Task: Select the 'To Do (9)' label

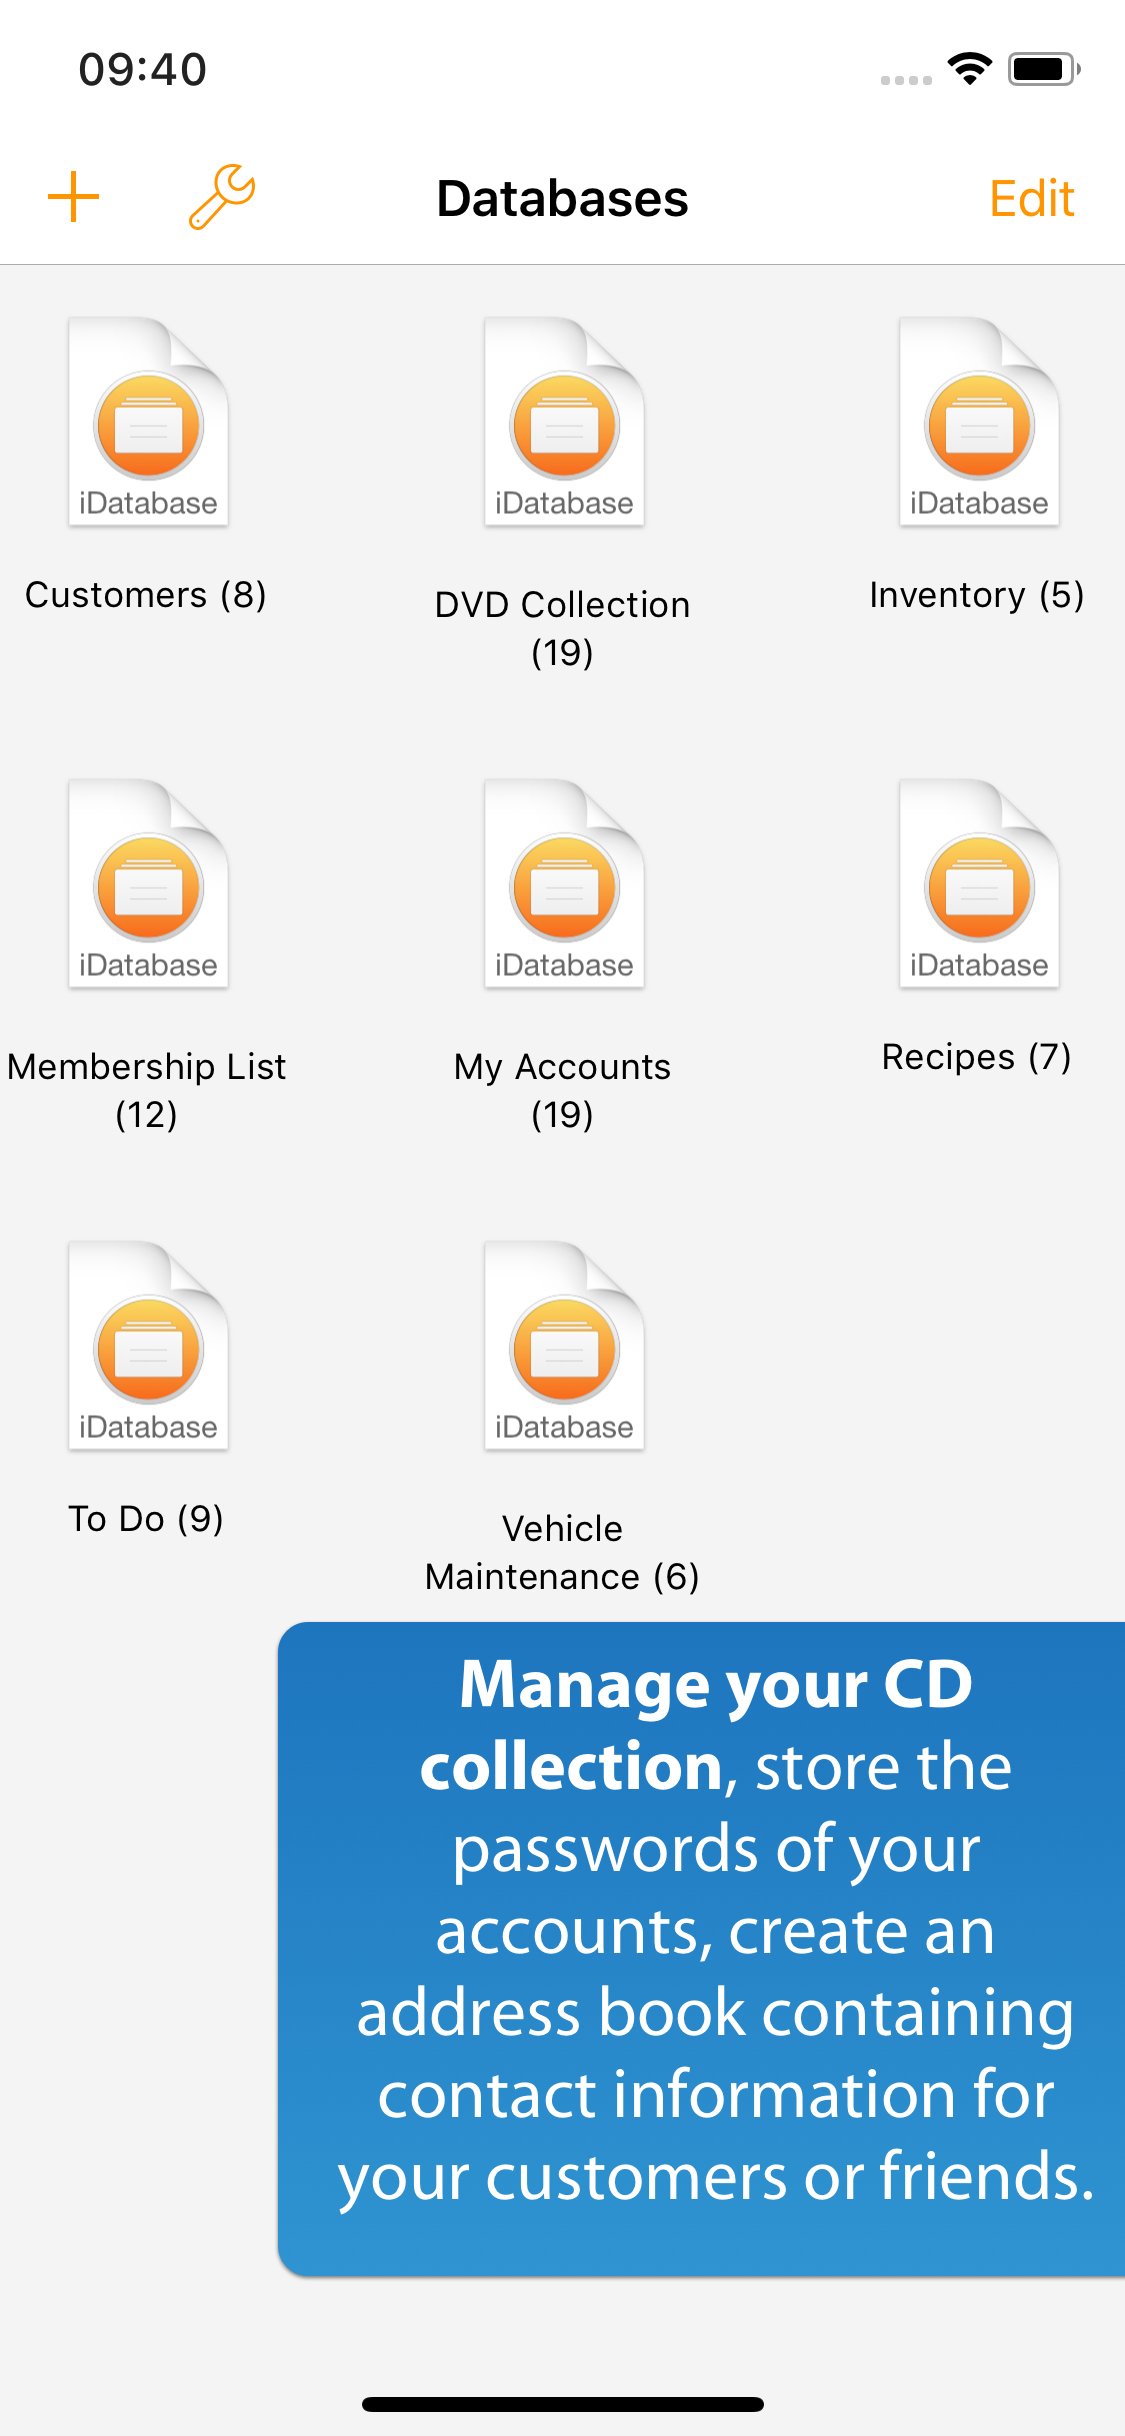Action: click(x=146, y=1519)
